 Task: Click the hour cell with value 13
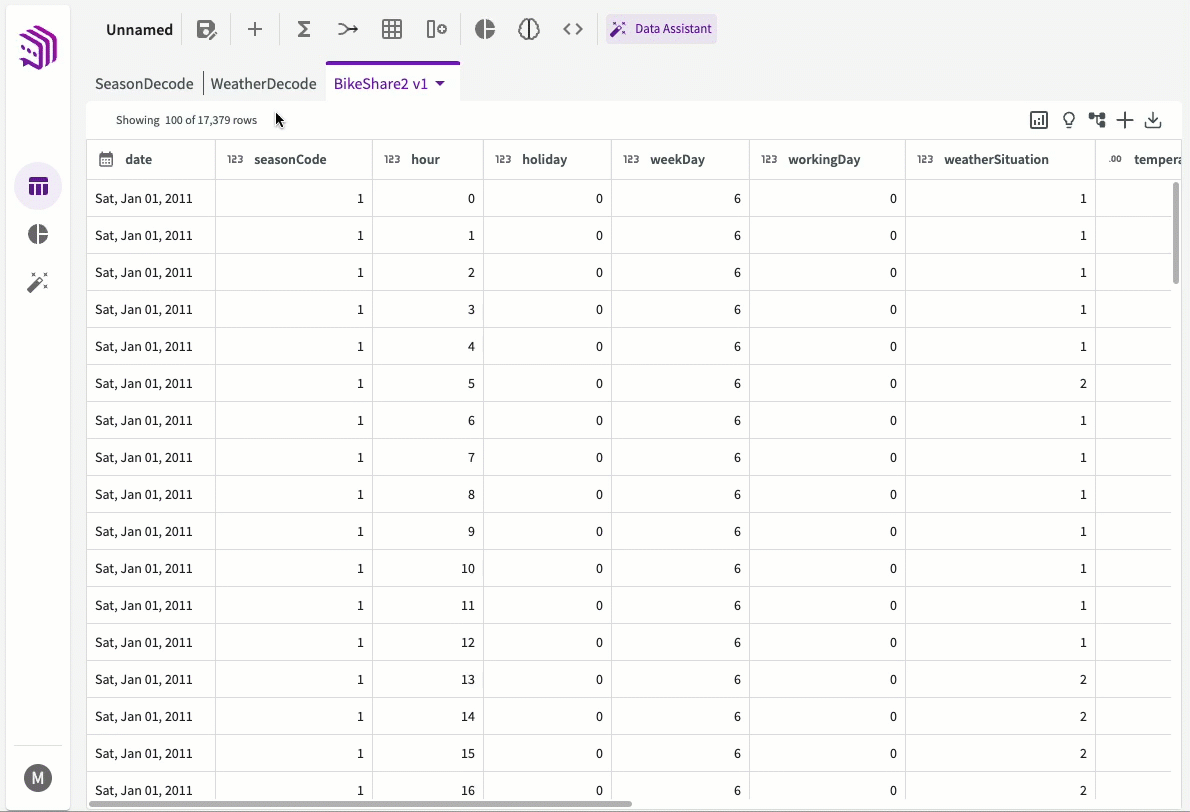(428, 679)
